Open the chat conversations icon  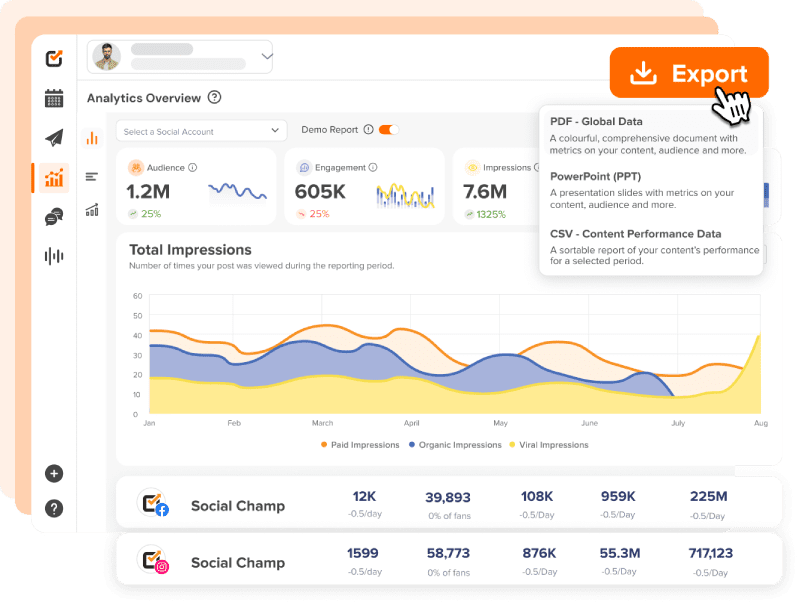pos(54,217)
